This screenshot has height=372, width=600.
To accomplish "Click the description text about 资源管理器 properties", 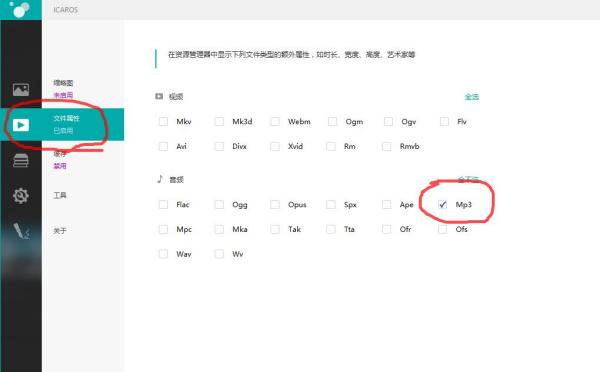I will (x=292, y=55).
